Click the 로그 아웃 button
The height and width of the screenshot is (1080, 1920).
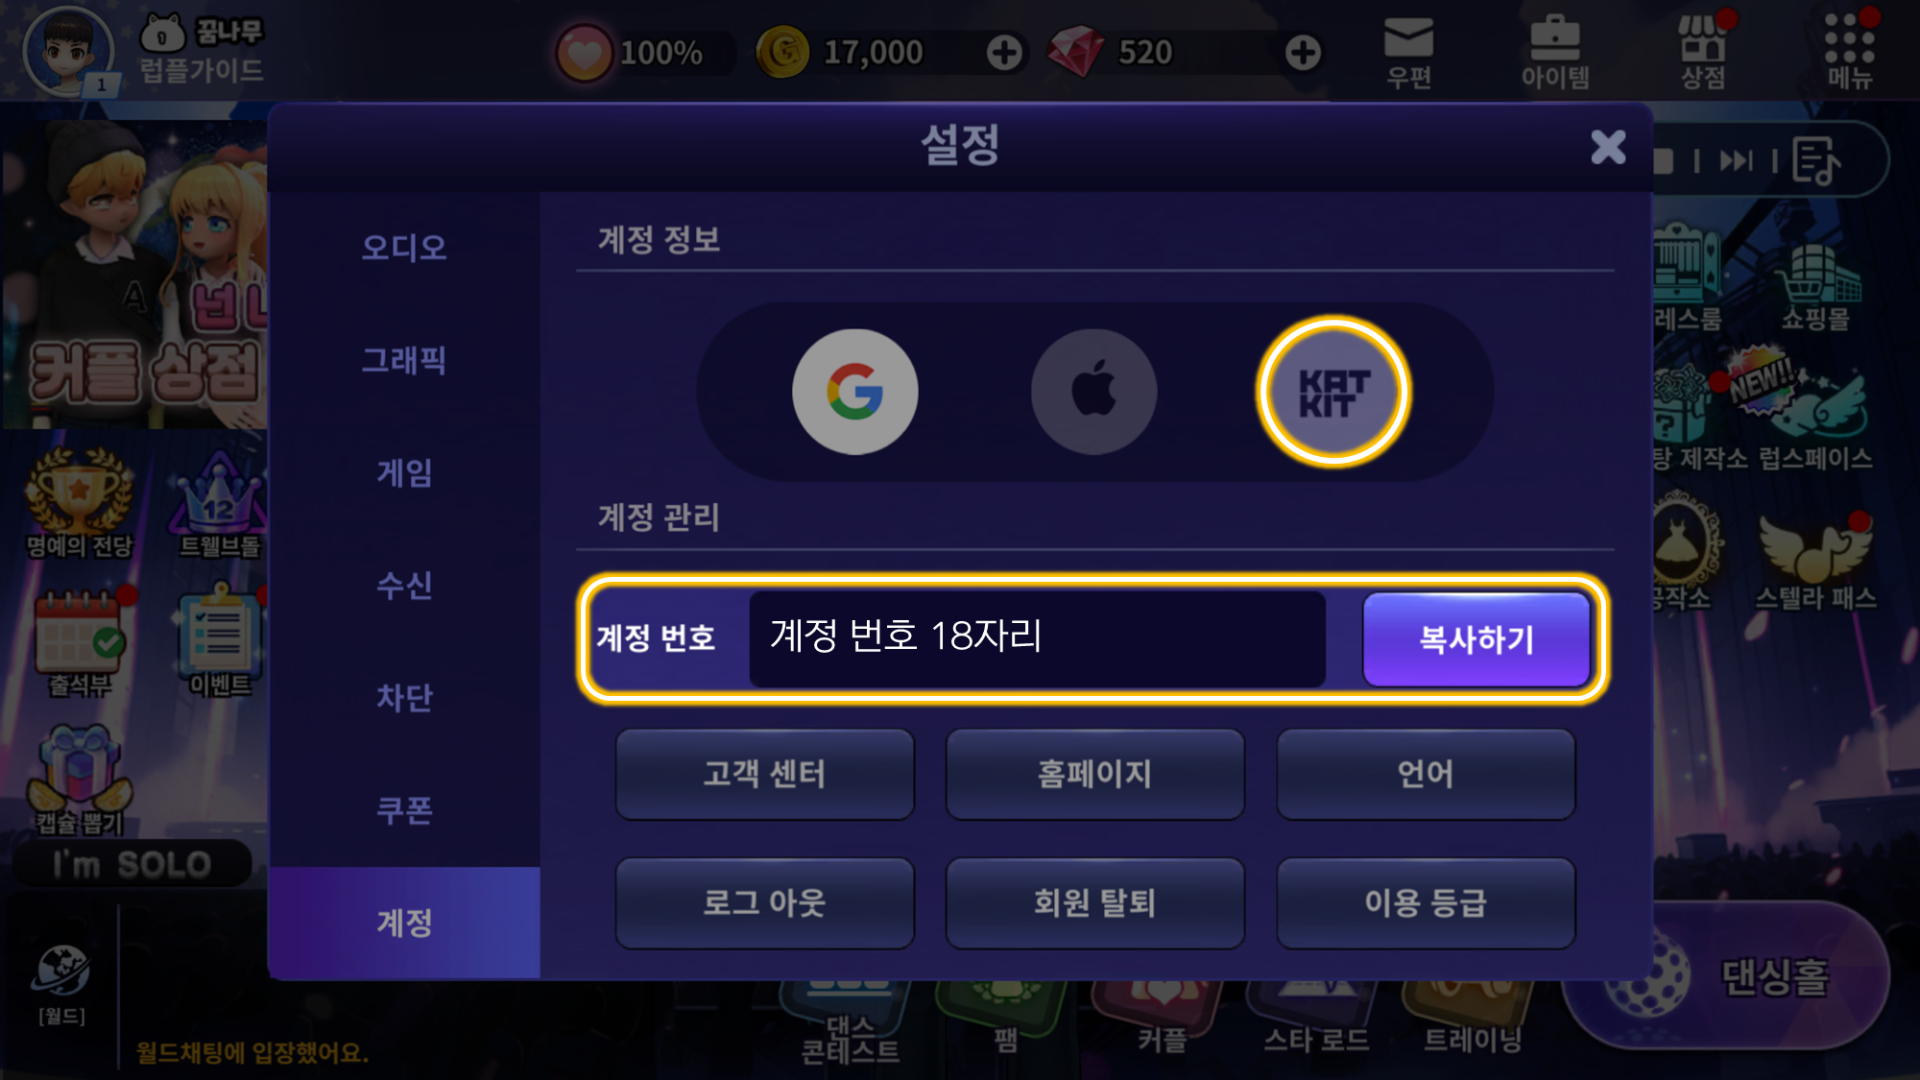point(765,903)
